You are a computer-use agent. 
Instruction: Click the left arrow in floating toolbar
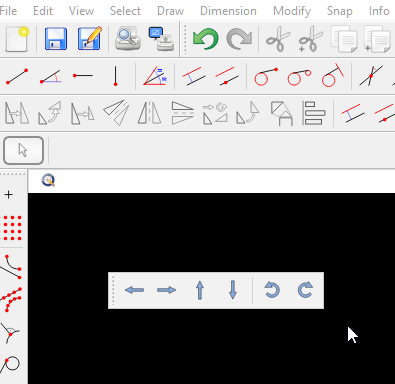coord(134,290)
